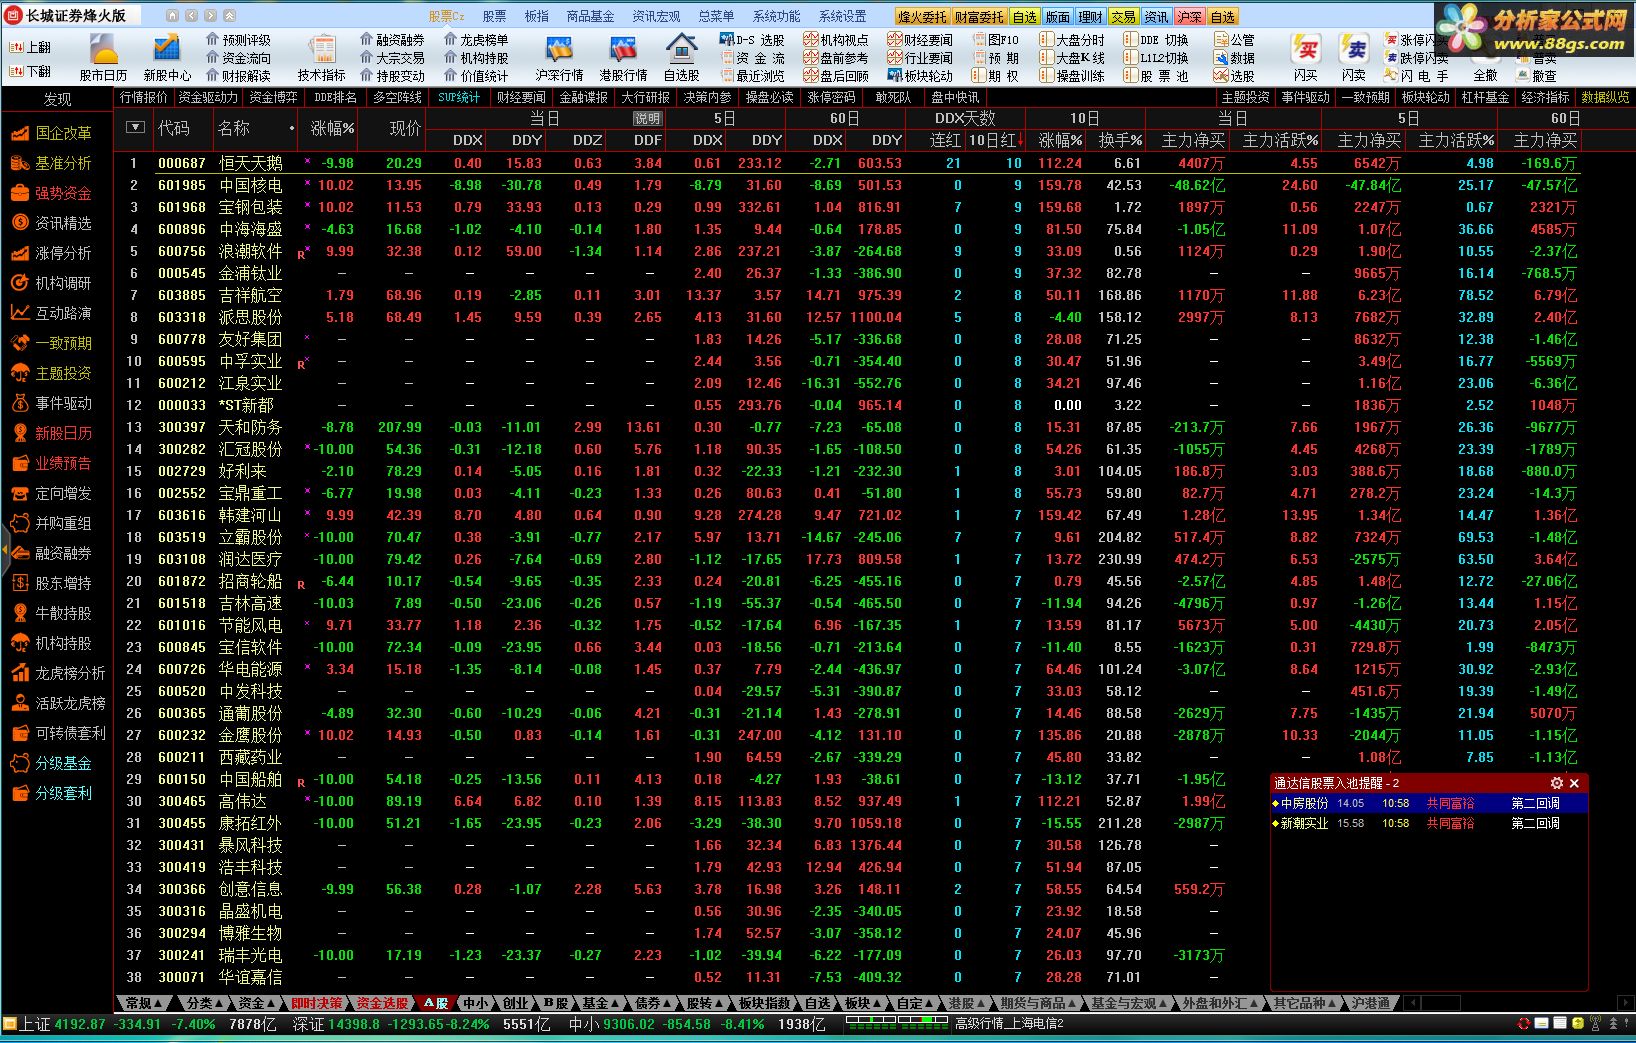This screenshot has height=1043, width=1636.
Task: Click 中房股份 entry in the alert popup
Action: click(x=1429, y=803)
